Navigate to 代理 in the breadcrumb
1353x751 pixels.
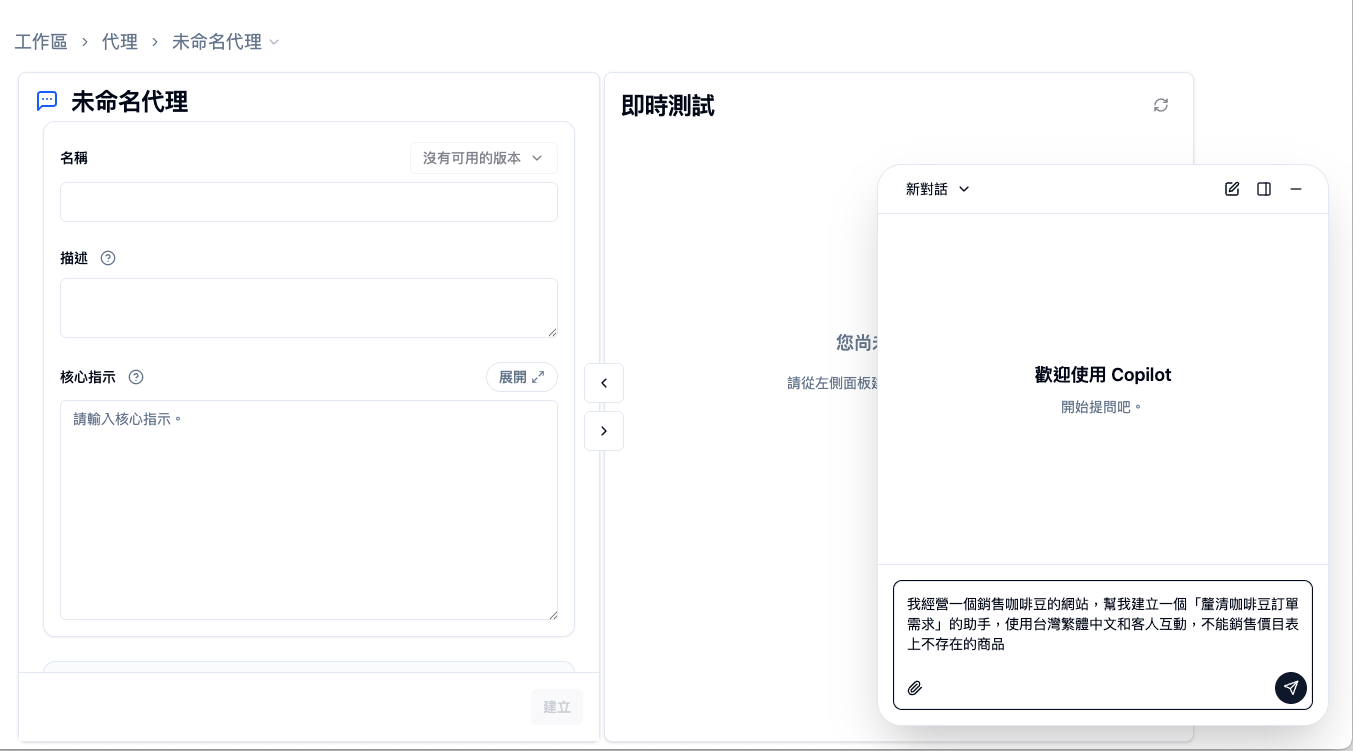120,42
